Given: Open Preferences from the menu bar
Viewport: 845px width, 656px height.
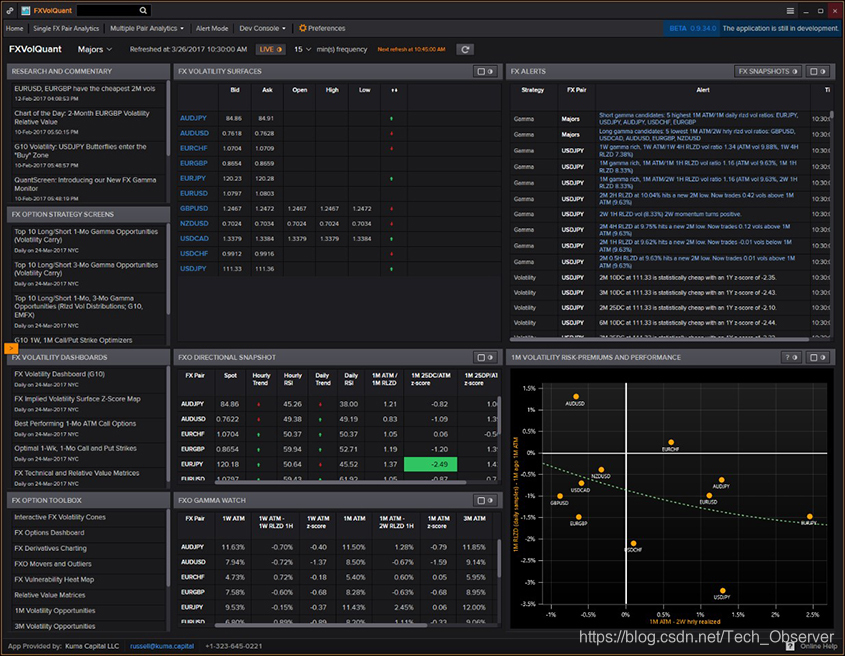Looking at the screenshot, I should [x=327, y=29].
